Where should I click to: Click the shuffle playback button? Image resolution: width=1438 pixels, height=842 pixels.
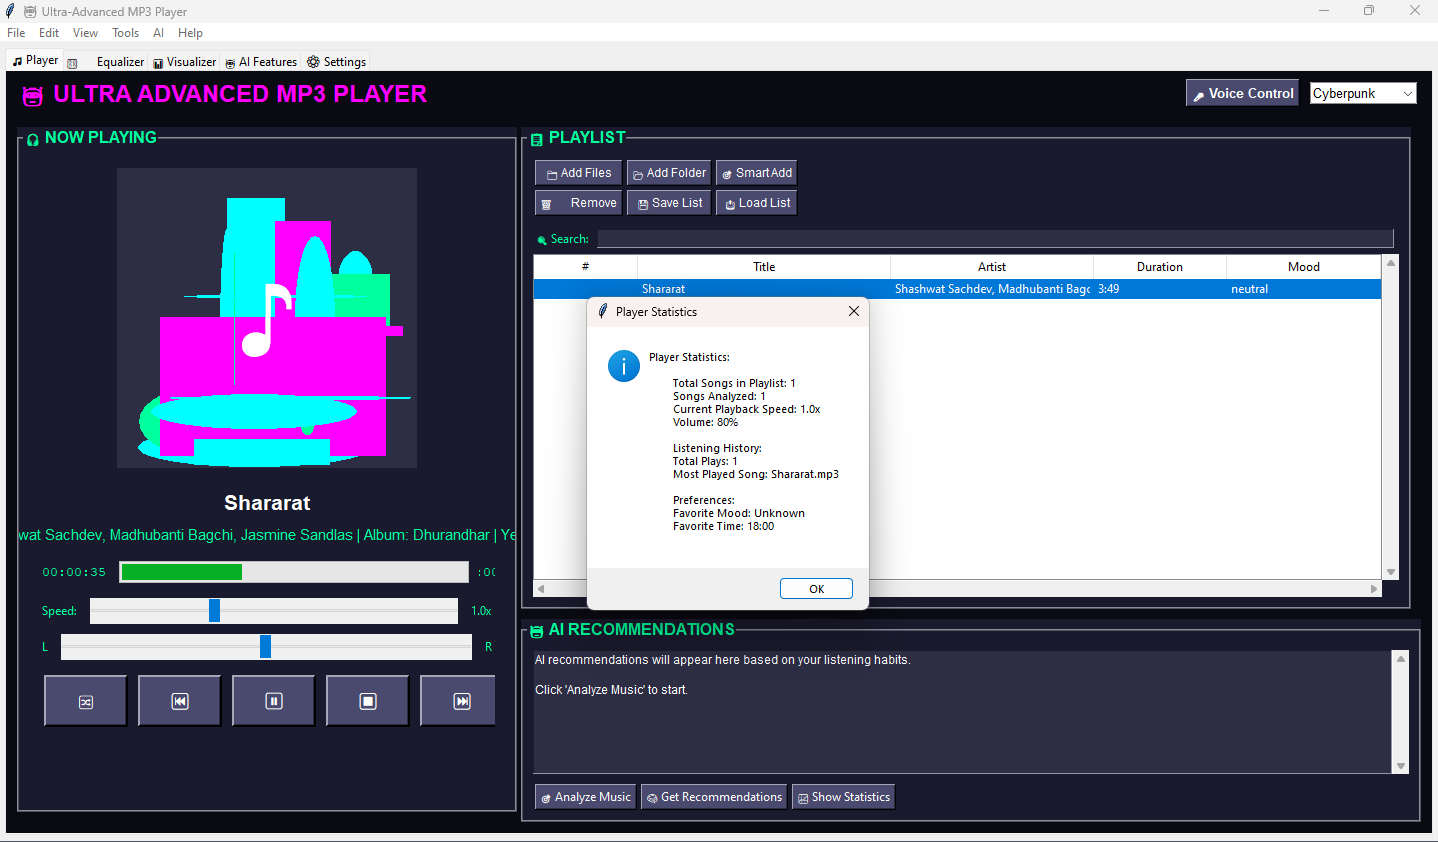coord(86,701)
